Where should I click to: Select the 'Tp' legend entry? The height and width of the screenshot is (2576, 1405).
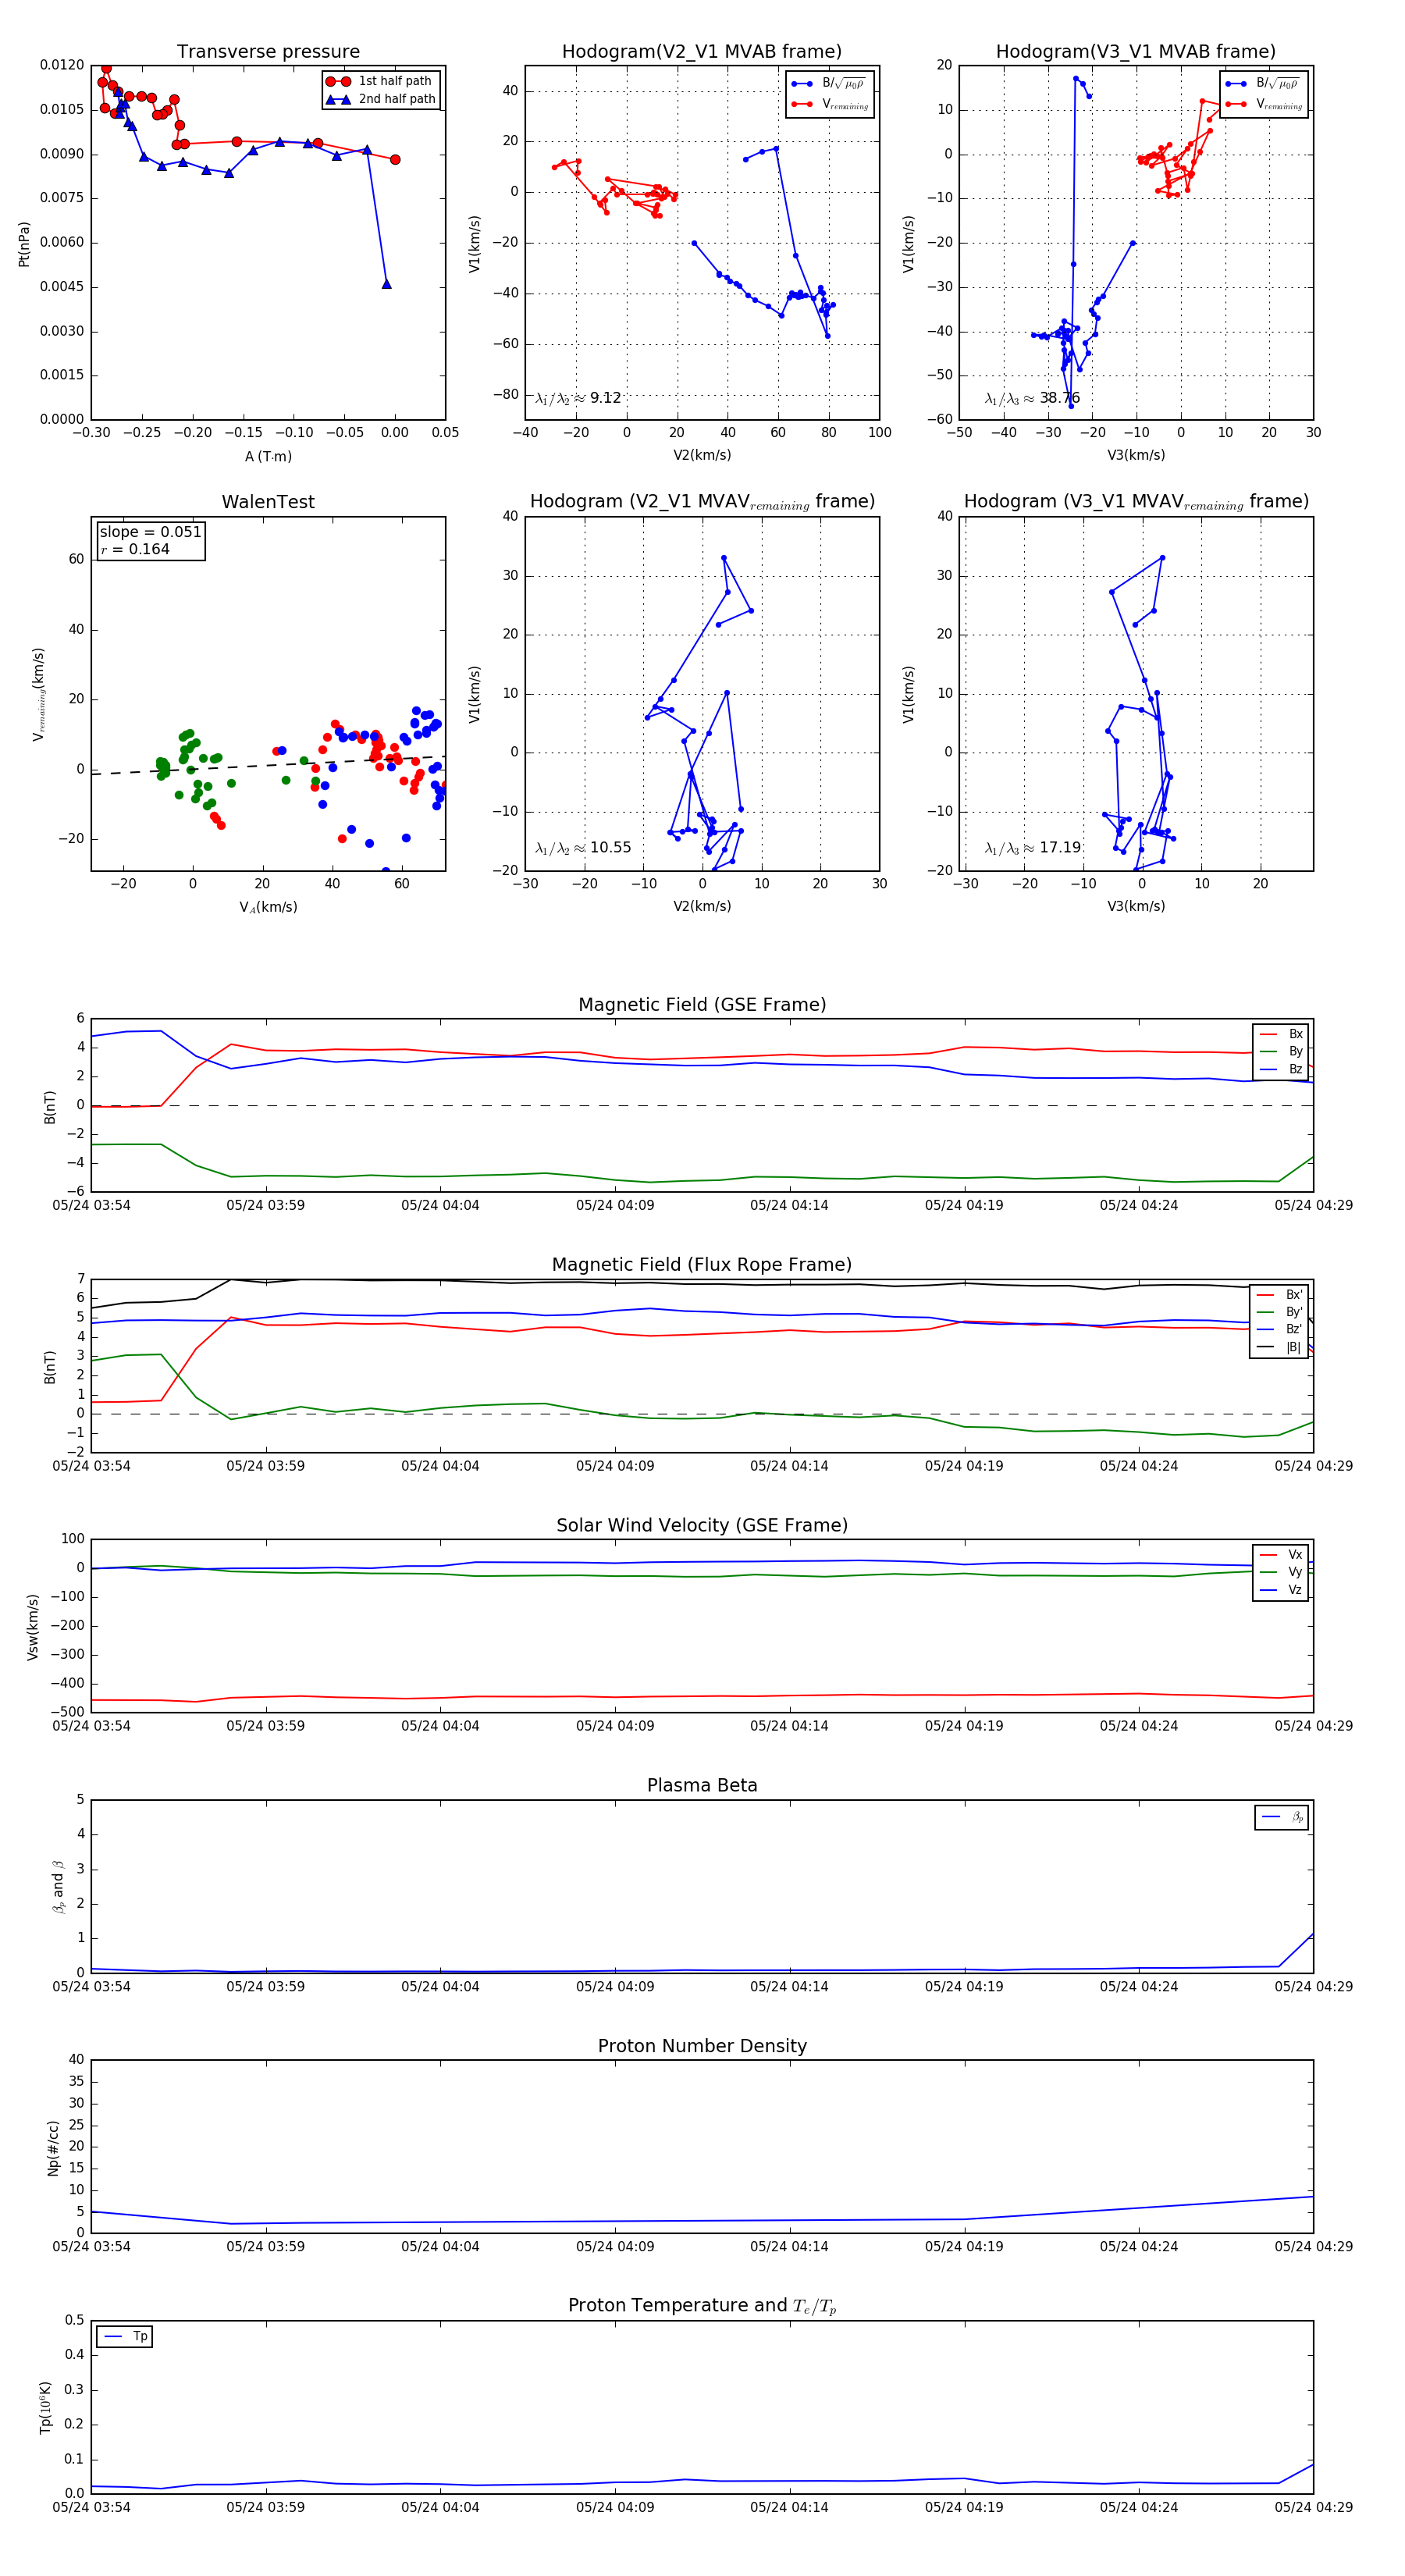coord(124,2336)
